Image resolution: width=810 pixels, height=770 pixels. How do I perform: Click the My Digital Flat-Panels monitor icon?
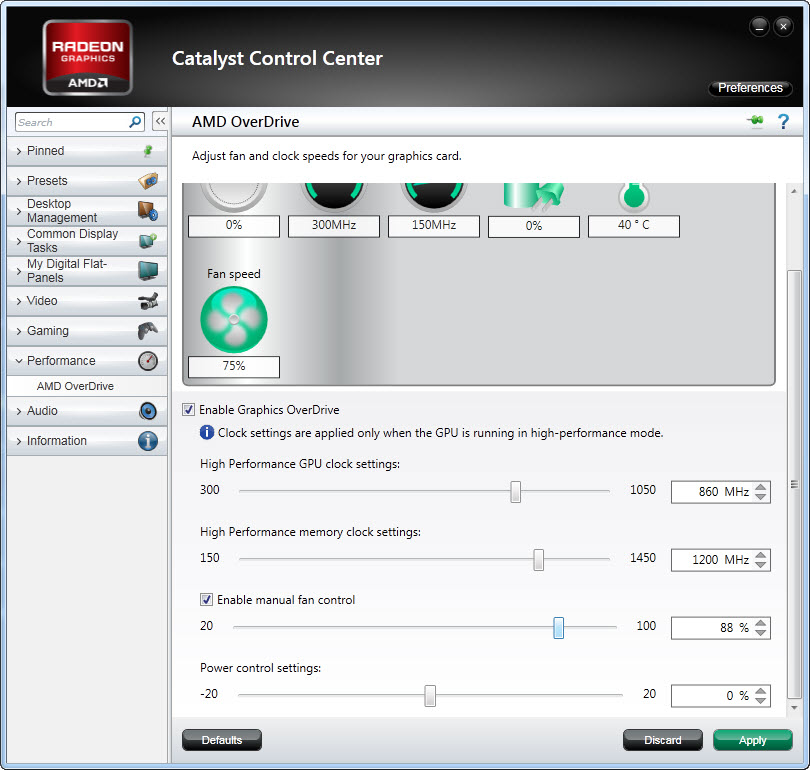pyautogui.click(x=148, y=271)
